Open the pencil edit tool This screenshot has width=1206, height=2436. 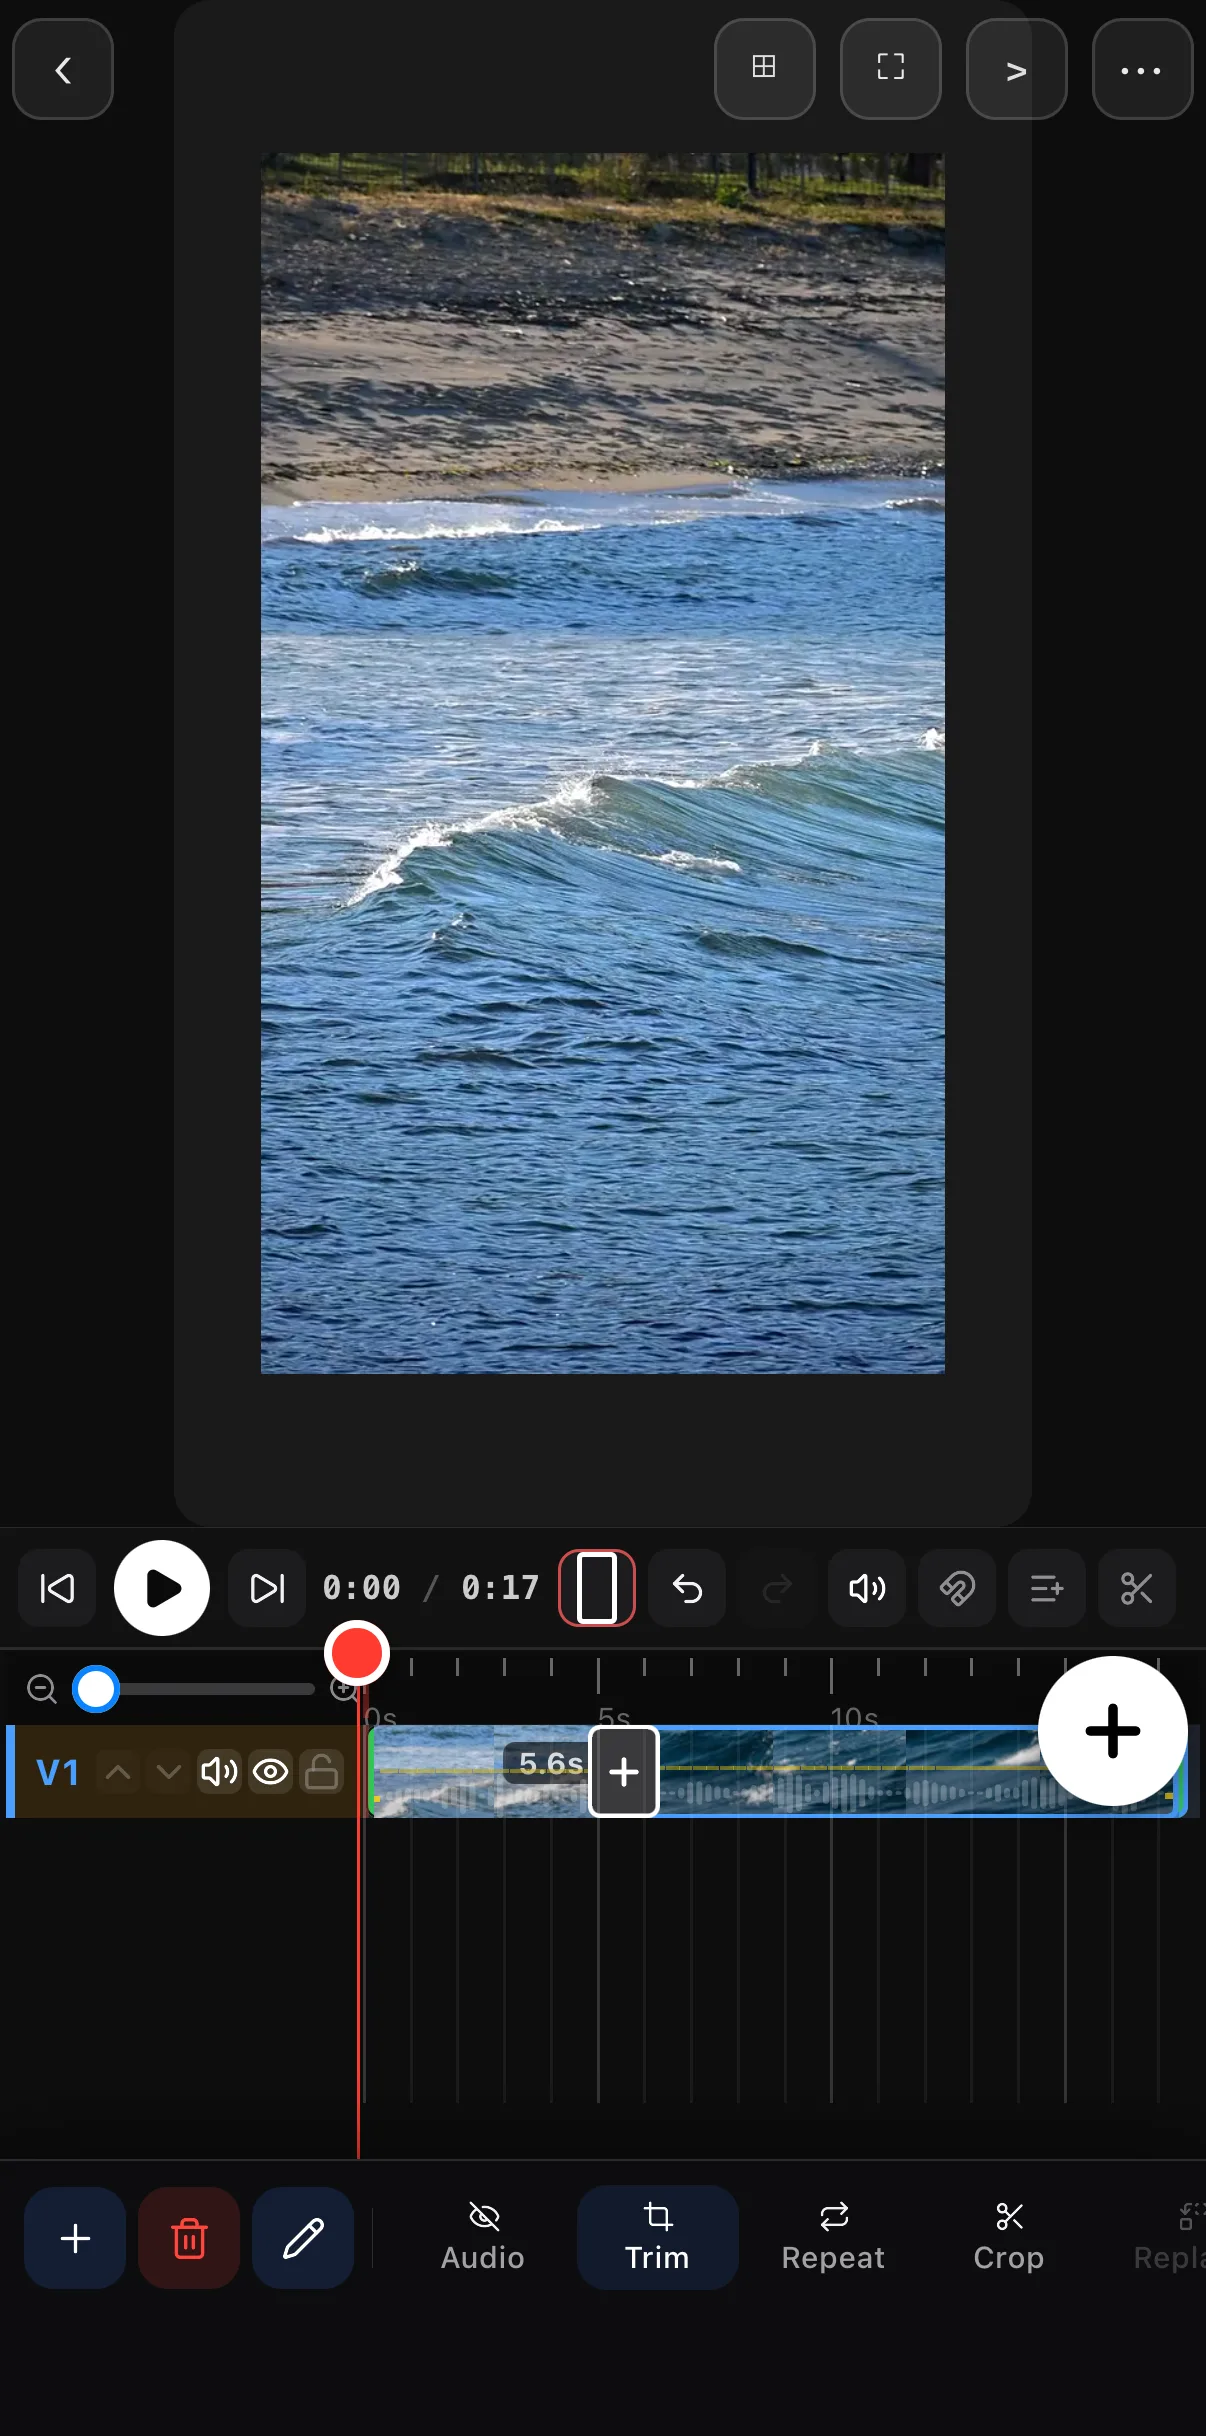click(x=303, y=2238)
